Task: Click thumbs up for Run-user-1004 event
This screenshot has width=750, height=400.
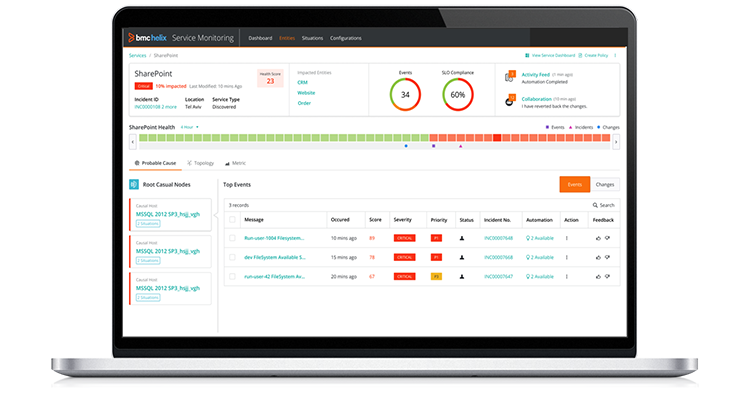Action: tap(599, 238)
